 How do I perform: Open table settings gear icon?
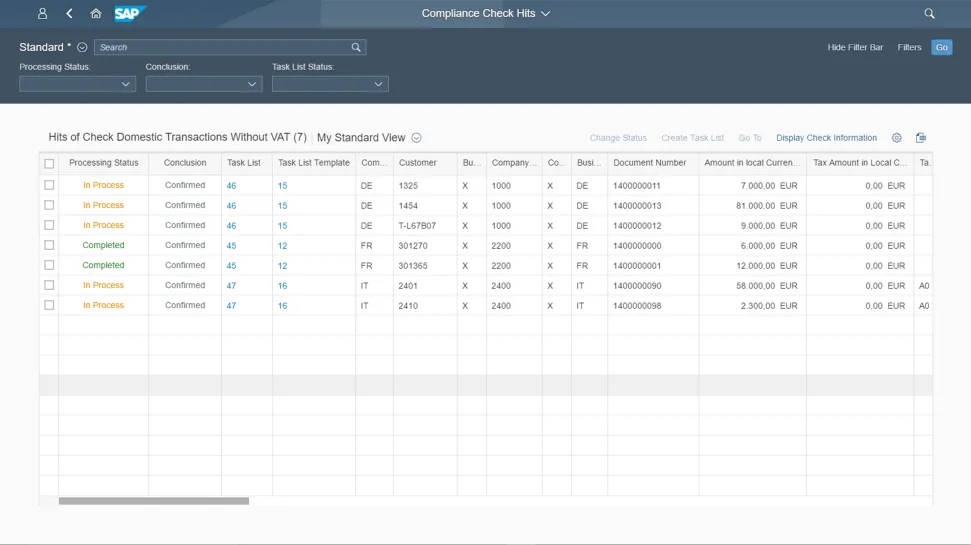pyautogui.click(x=896, y=138)
